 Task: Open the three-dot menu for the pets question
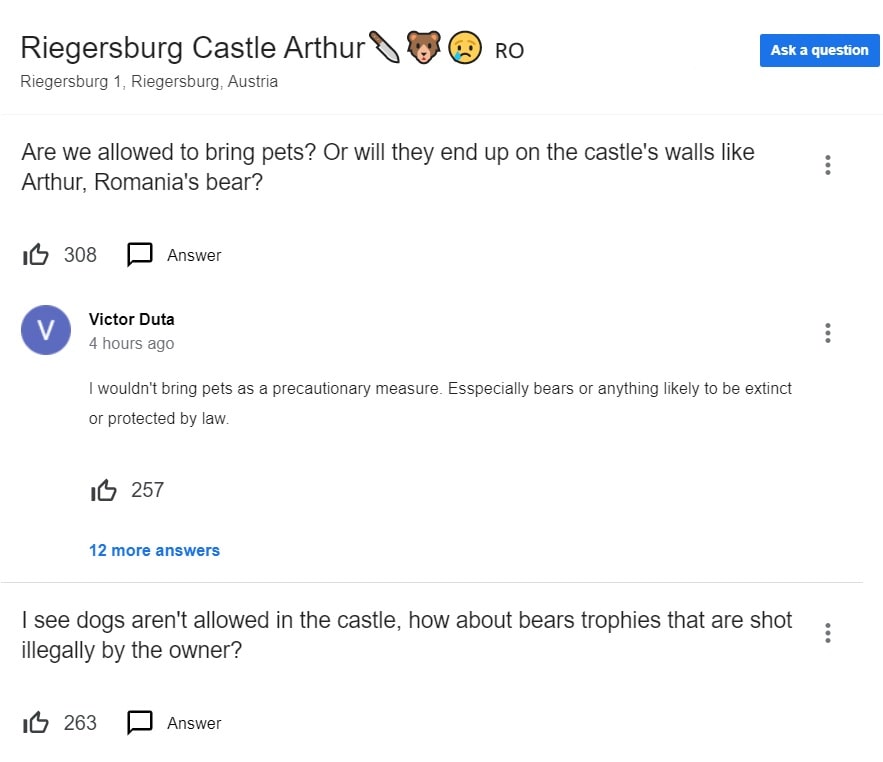pyautogui.click(x=827, y=165)
